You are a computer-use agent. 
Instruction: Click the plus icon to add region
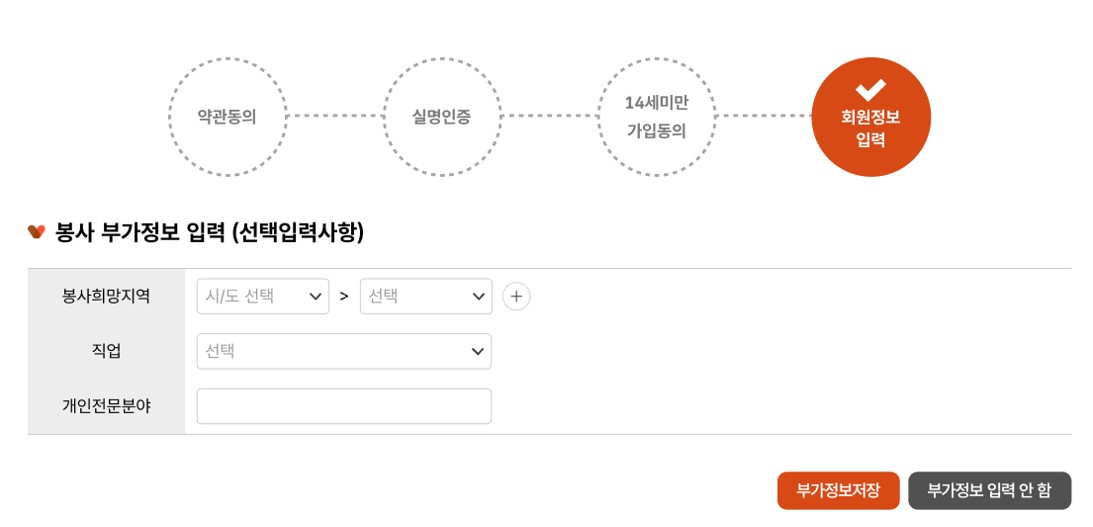516,296
